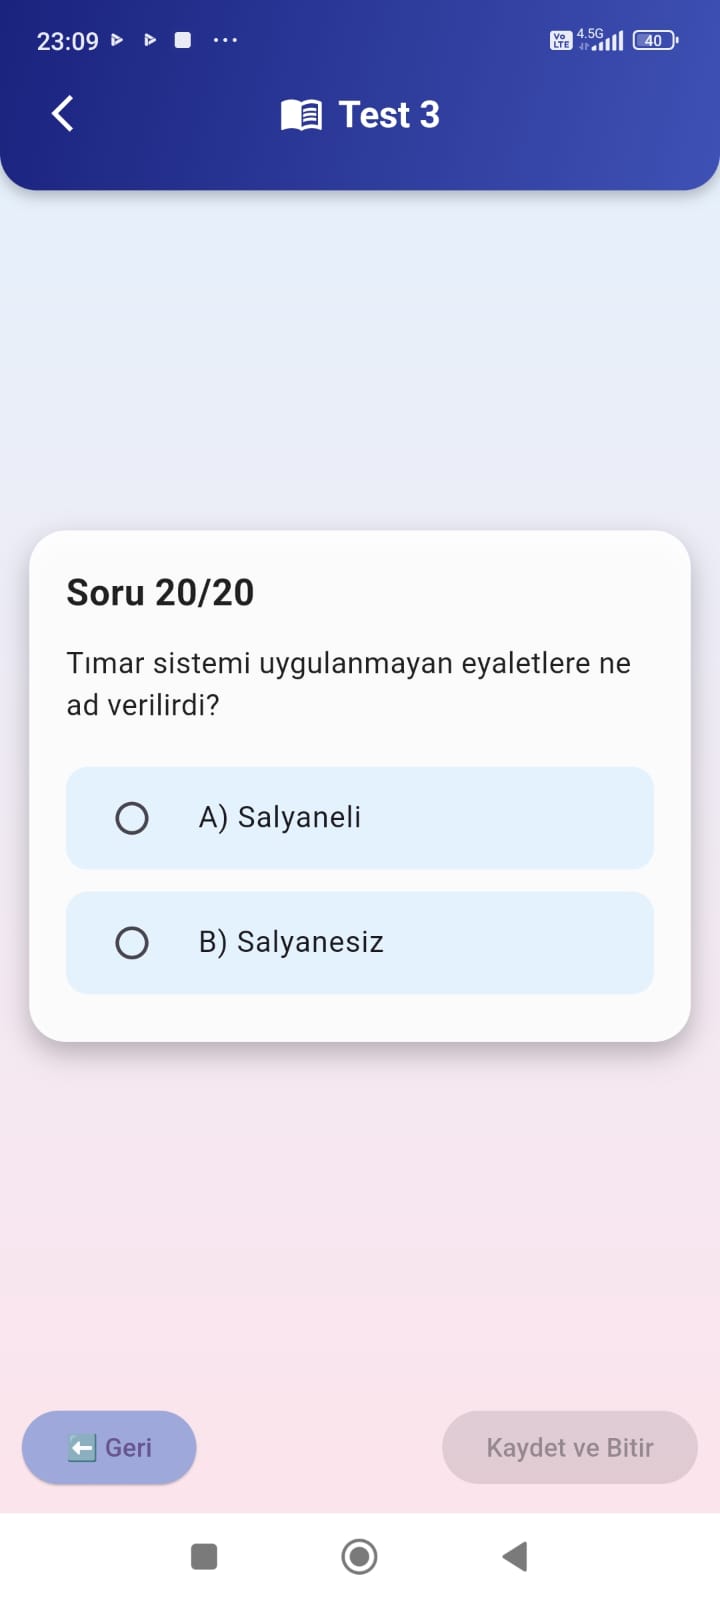Tap the 4.5G signal strength icon
The height and width of the screenshot is (1600, 720).
click(600, 39)
